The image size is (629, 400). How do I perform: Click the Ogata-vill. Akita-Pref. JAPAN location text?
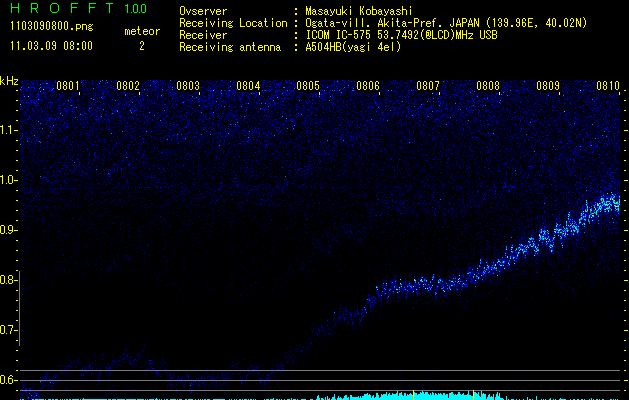(x=446, y=23)
